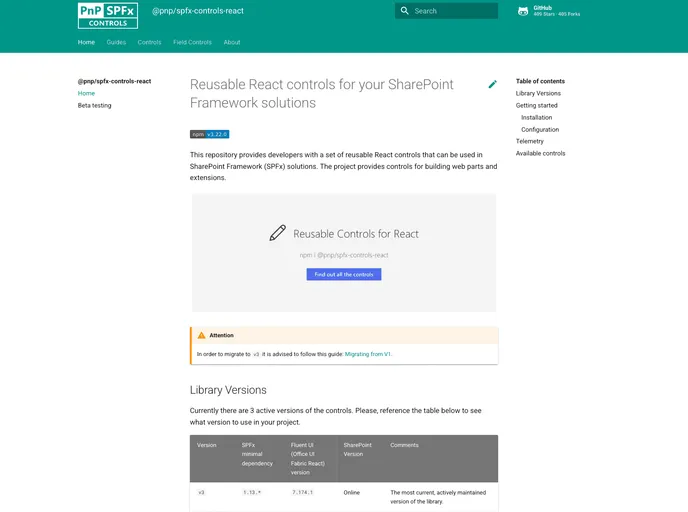This screenshot has width=688, height=512.
Task: Click the main page title heading
Action: coord(322,93)
